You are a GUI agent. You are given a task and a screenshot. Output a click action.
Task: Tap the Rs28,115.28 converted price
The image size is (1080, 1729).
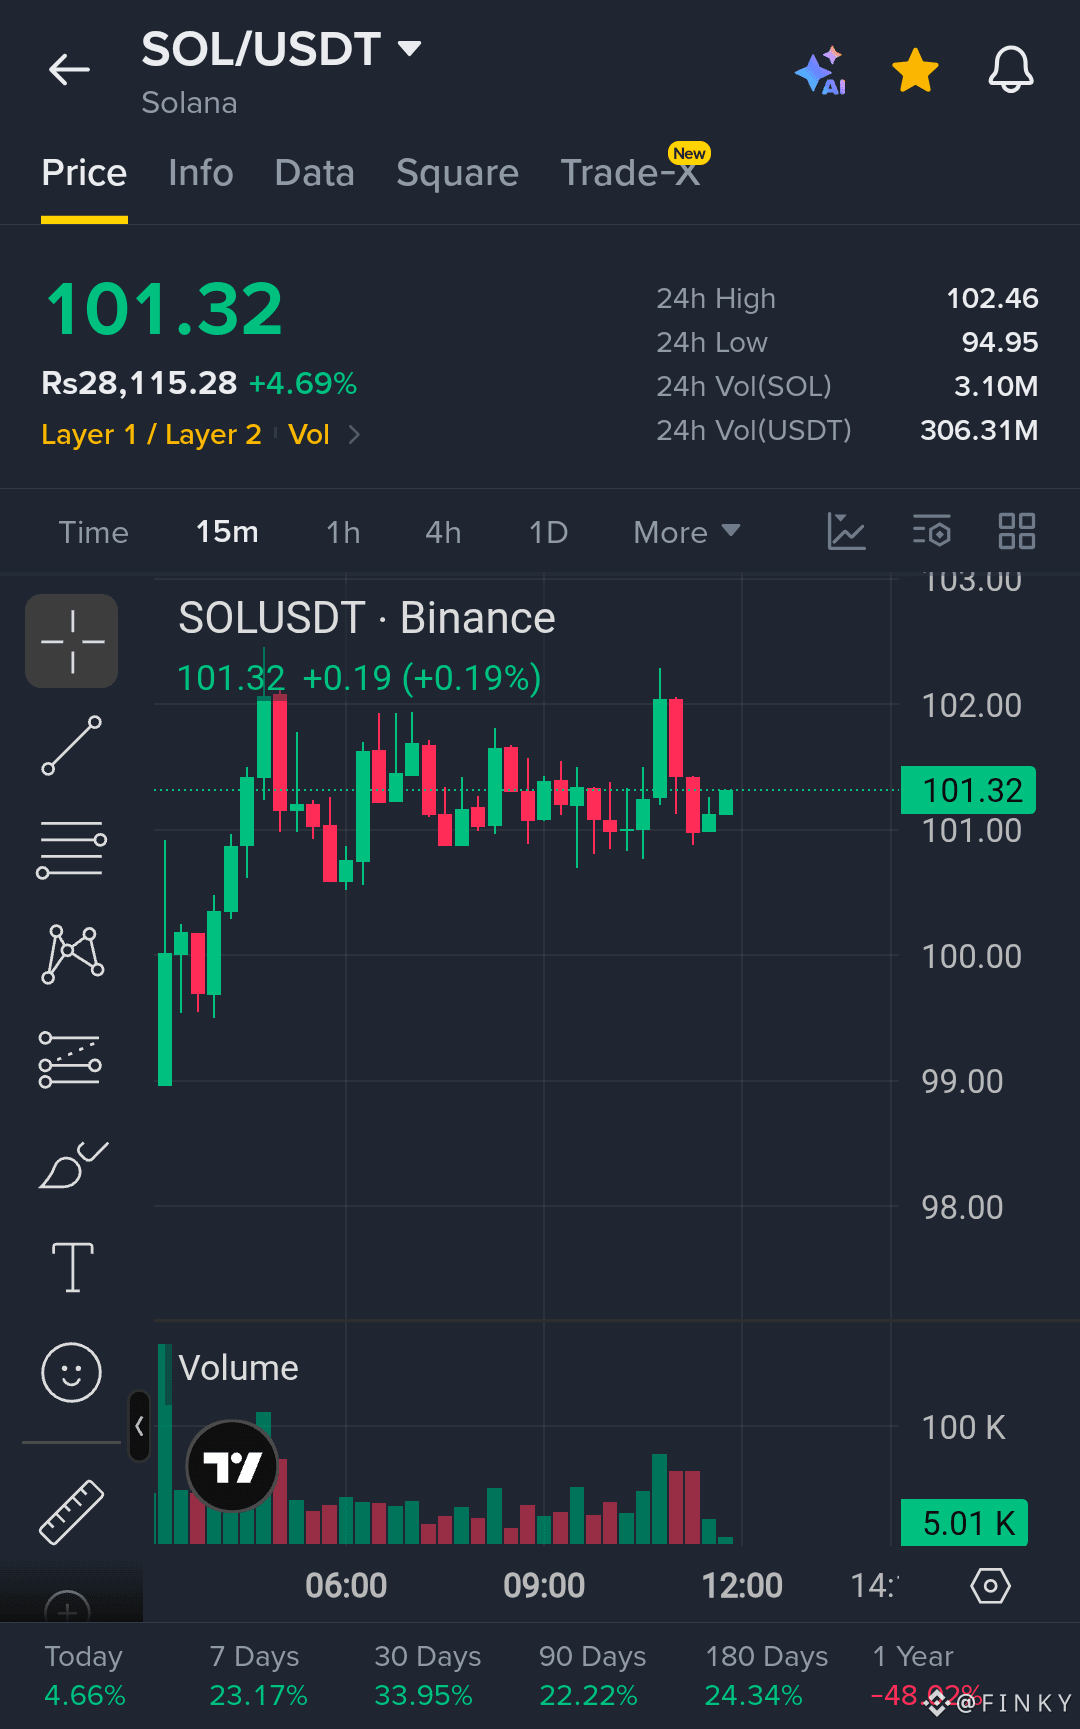coord(139,383)
